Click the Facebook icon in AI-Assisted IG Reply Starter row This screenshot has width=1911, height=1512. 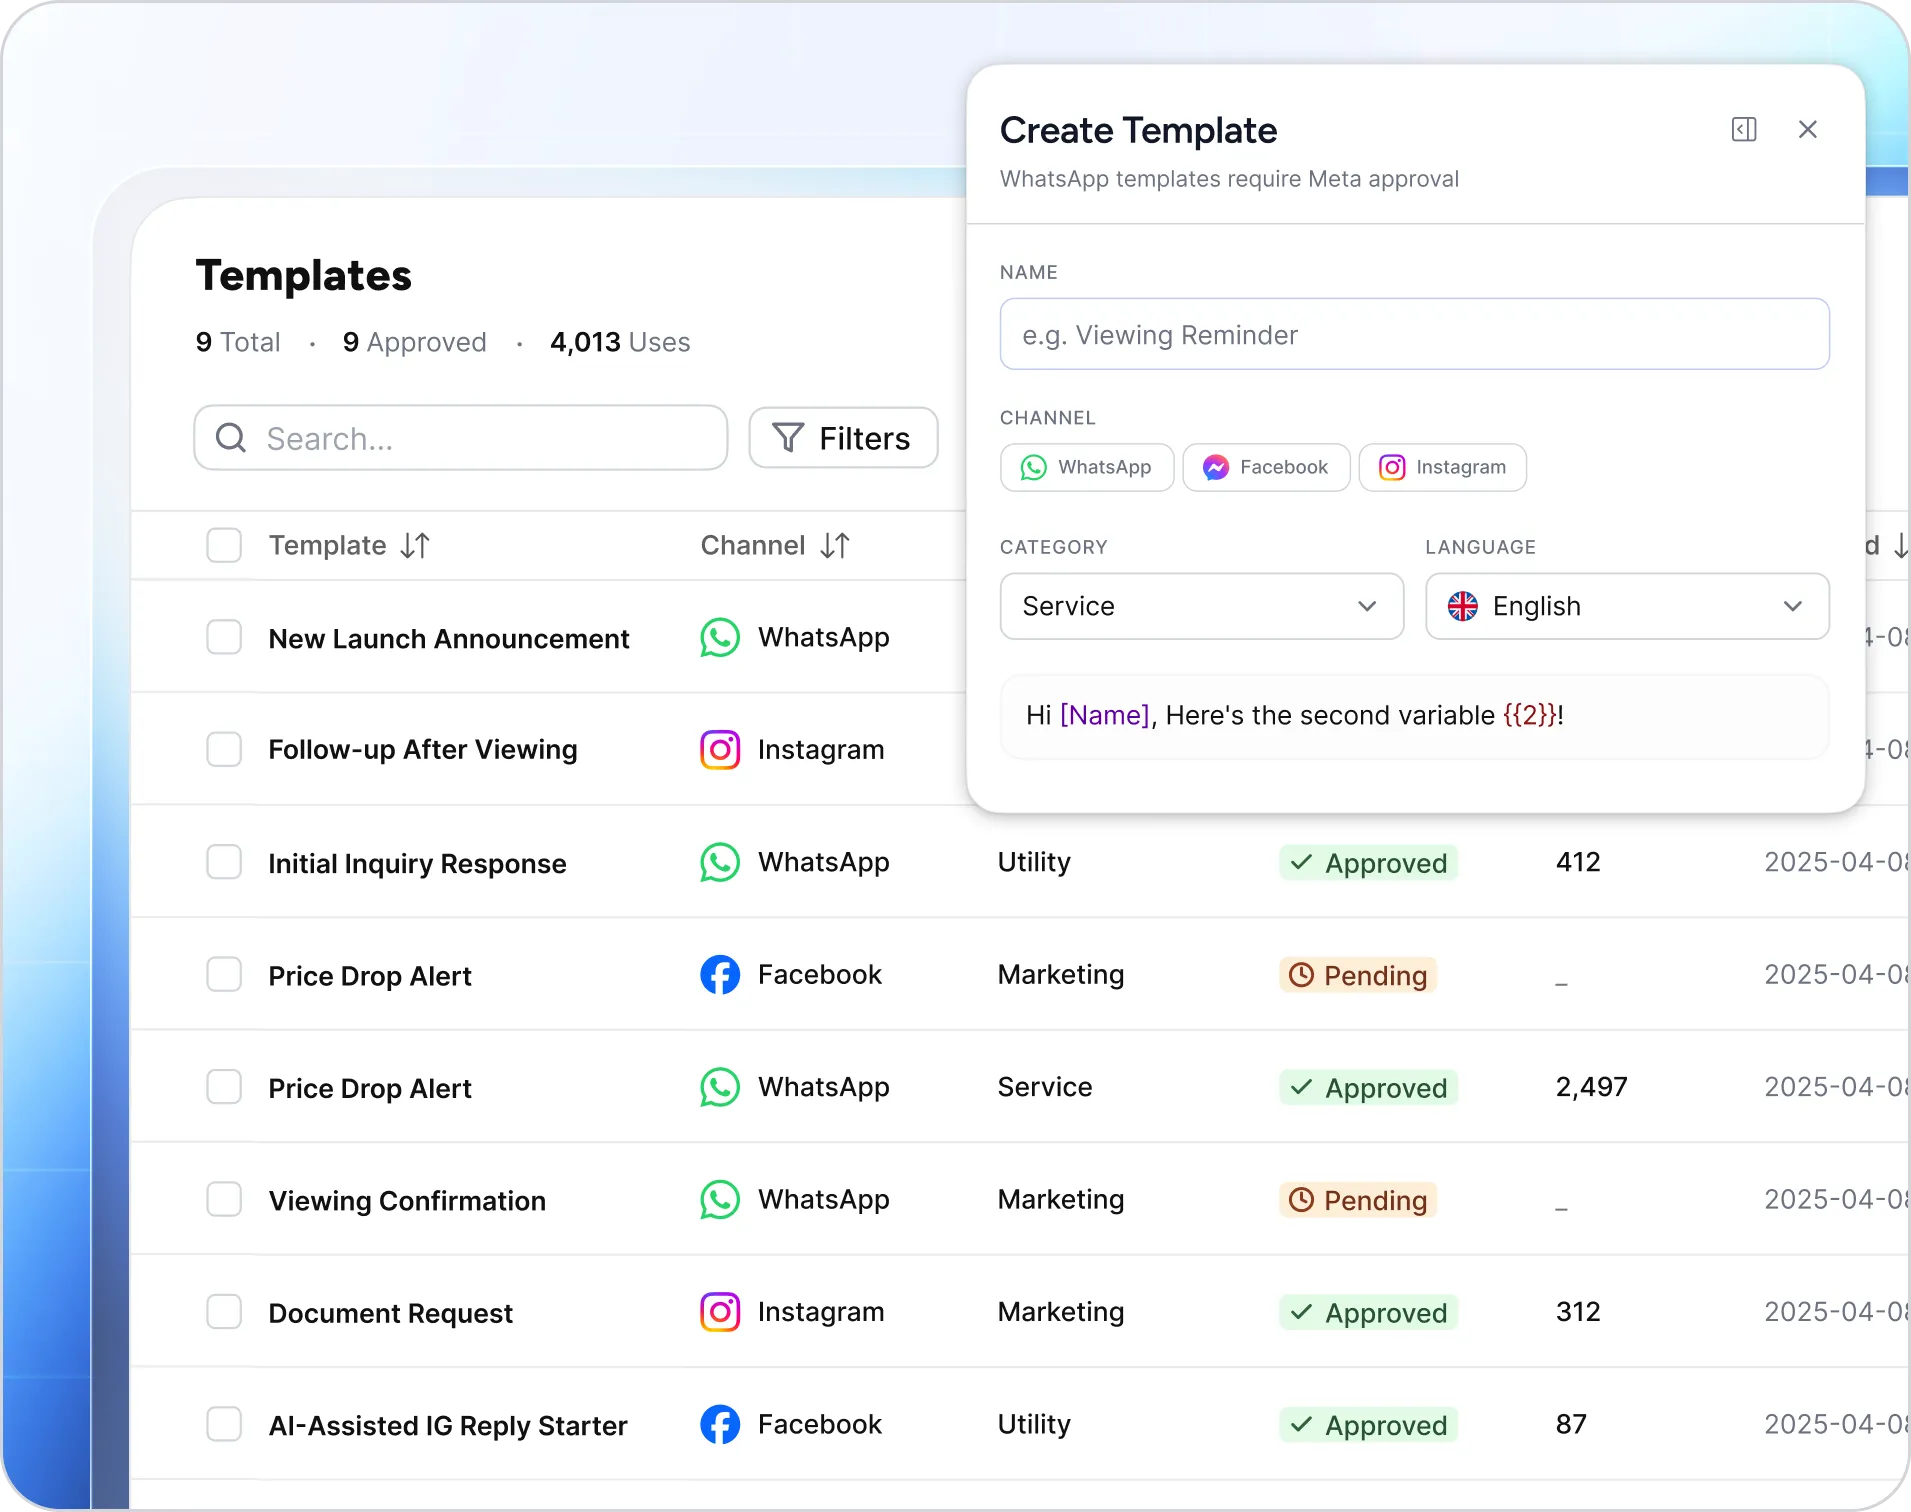pyautogui.click(x=720, y=1425)
